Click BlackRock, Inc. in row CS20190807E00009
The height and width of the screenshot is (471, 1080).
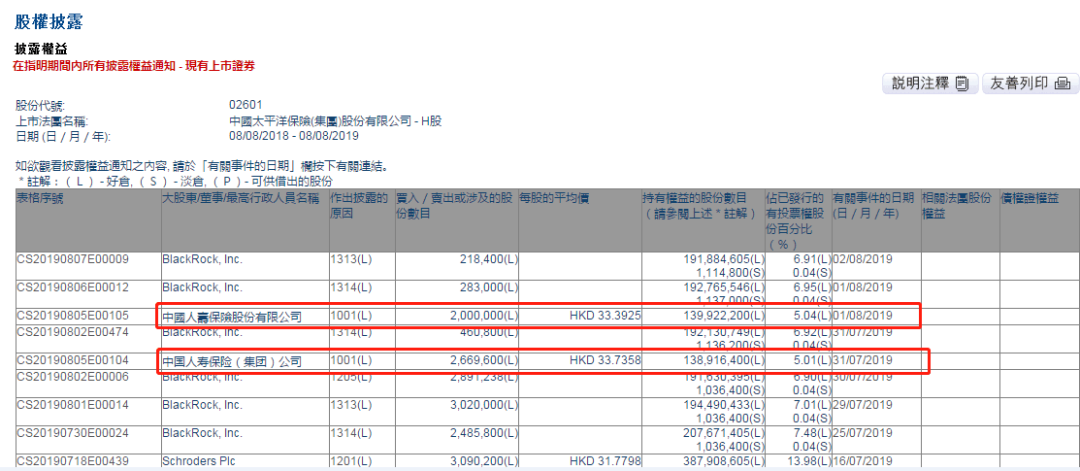point(202,260)
